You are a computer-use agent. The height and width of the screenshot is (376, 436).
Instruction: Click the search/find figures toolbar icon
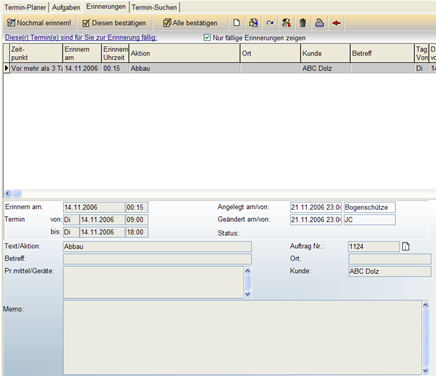(x=286, y=23)
